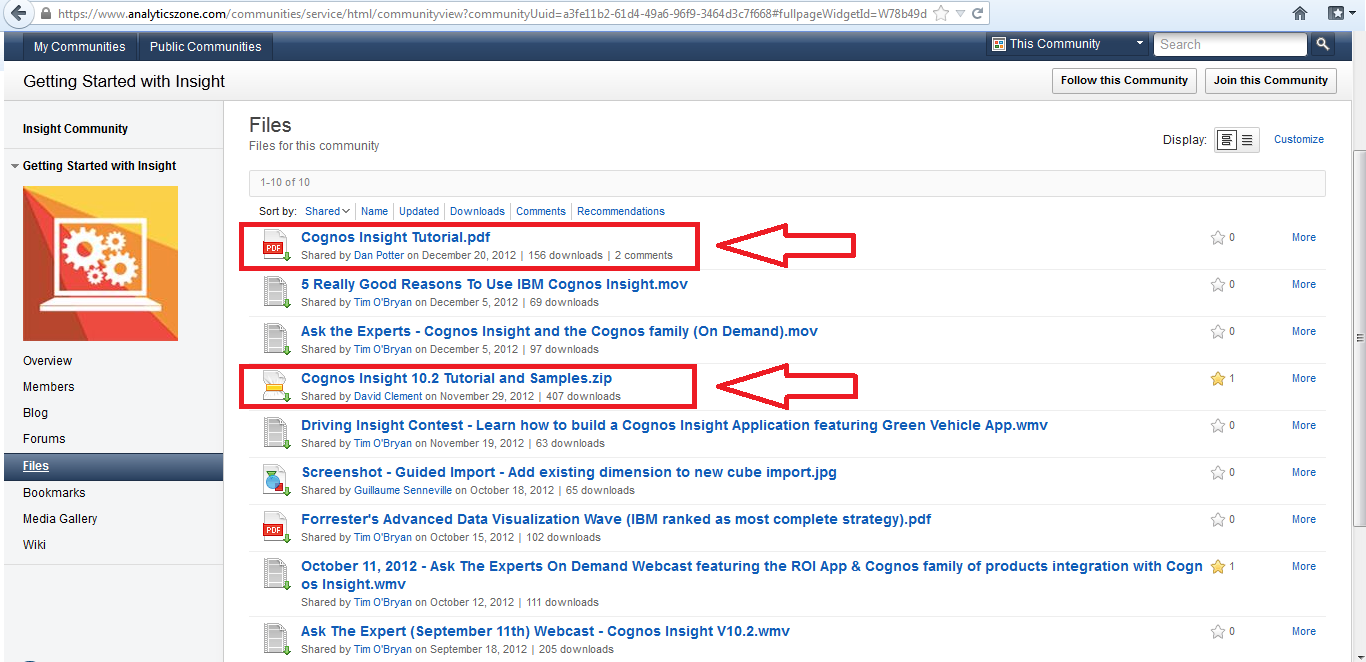Screen dimensions: 1366x662
Task: Sort files by Comments
Action: (x=541, y=211)
